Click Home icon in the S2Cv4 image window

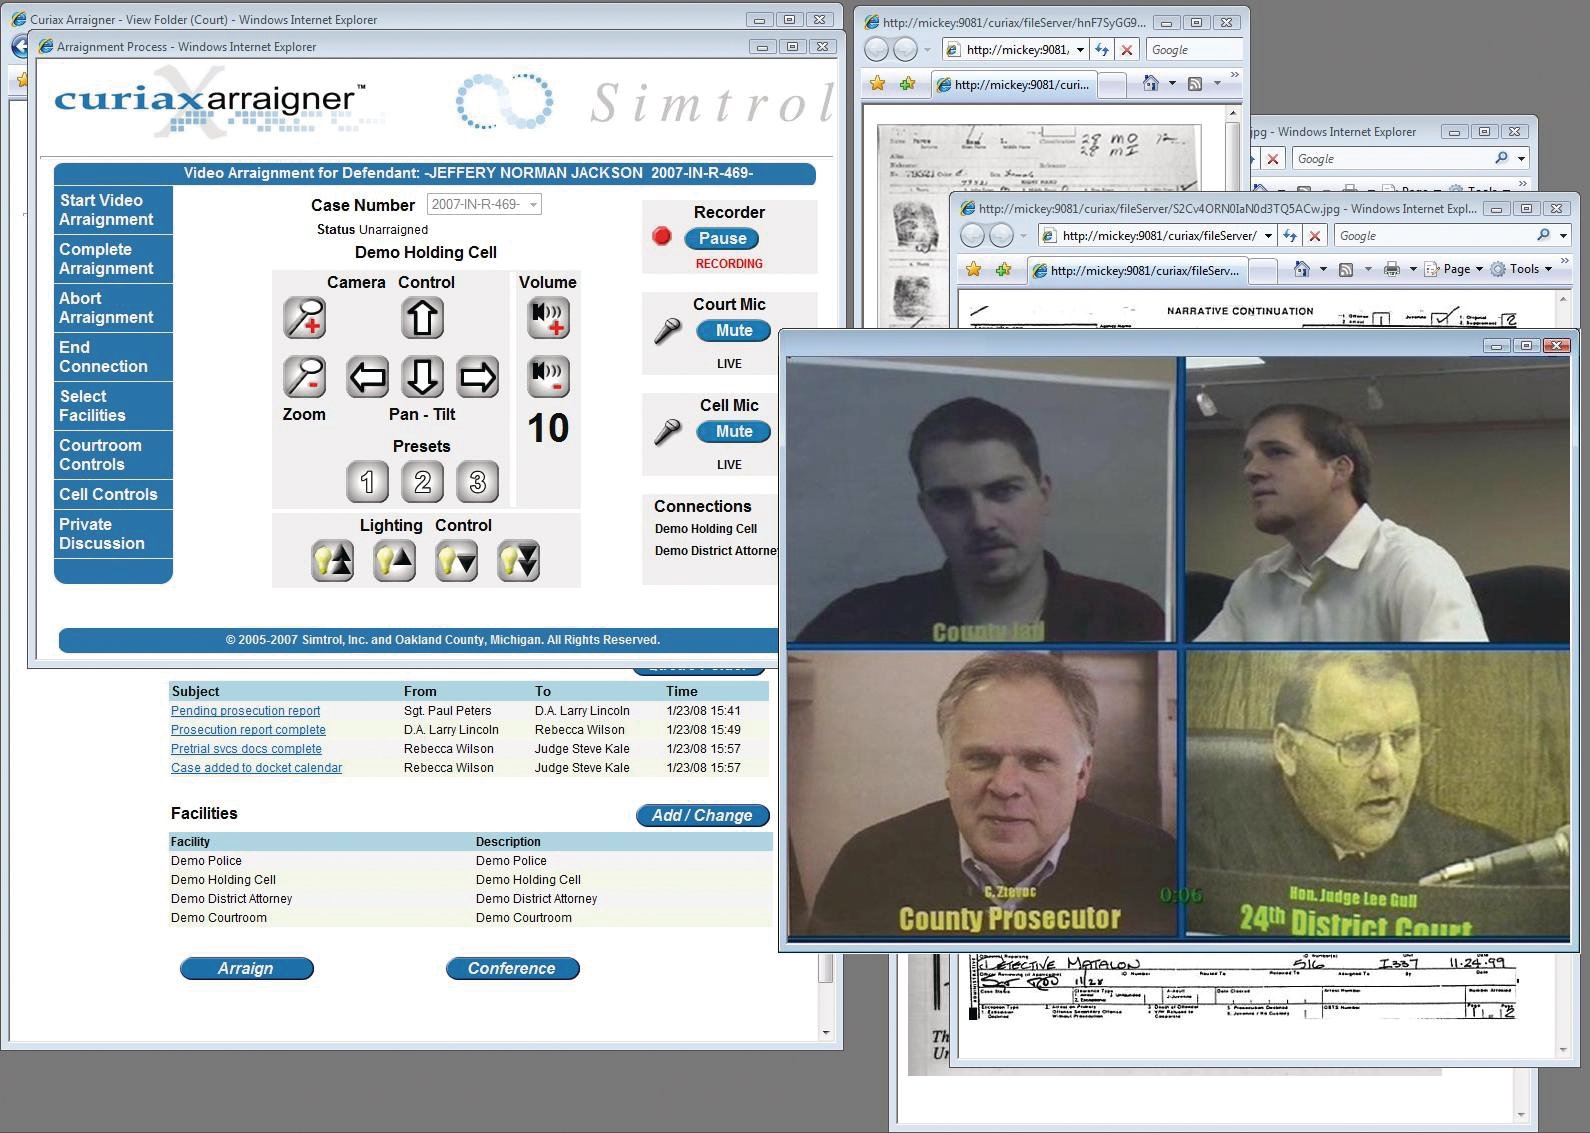point(1300,269)
